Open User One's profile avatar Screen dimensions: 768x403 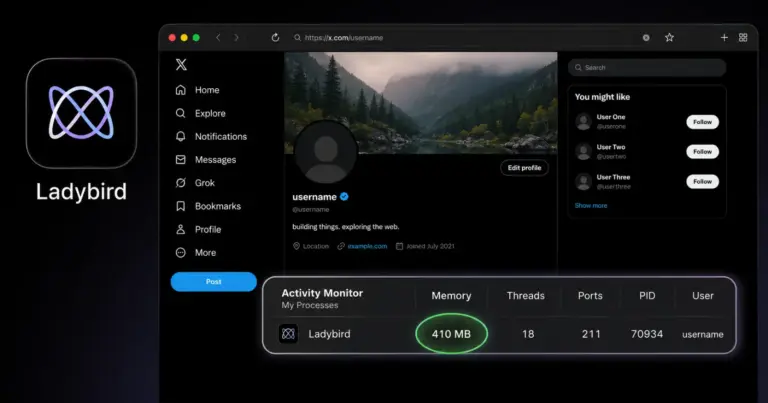(583, 121)
